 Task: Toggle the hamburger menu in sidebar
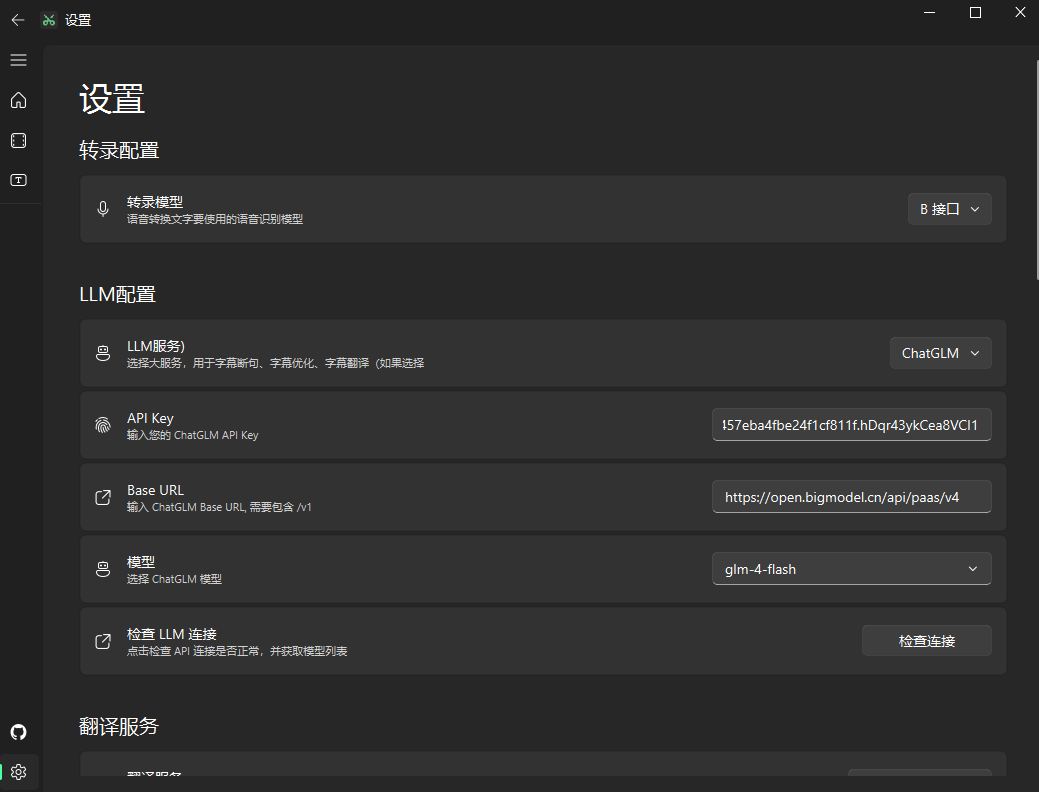(17, 60)
